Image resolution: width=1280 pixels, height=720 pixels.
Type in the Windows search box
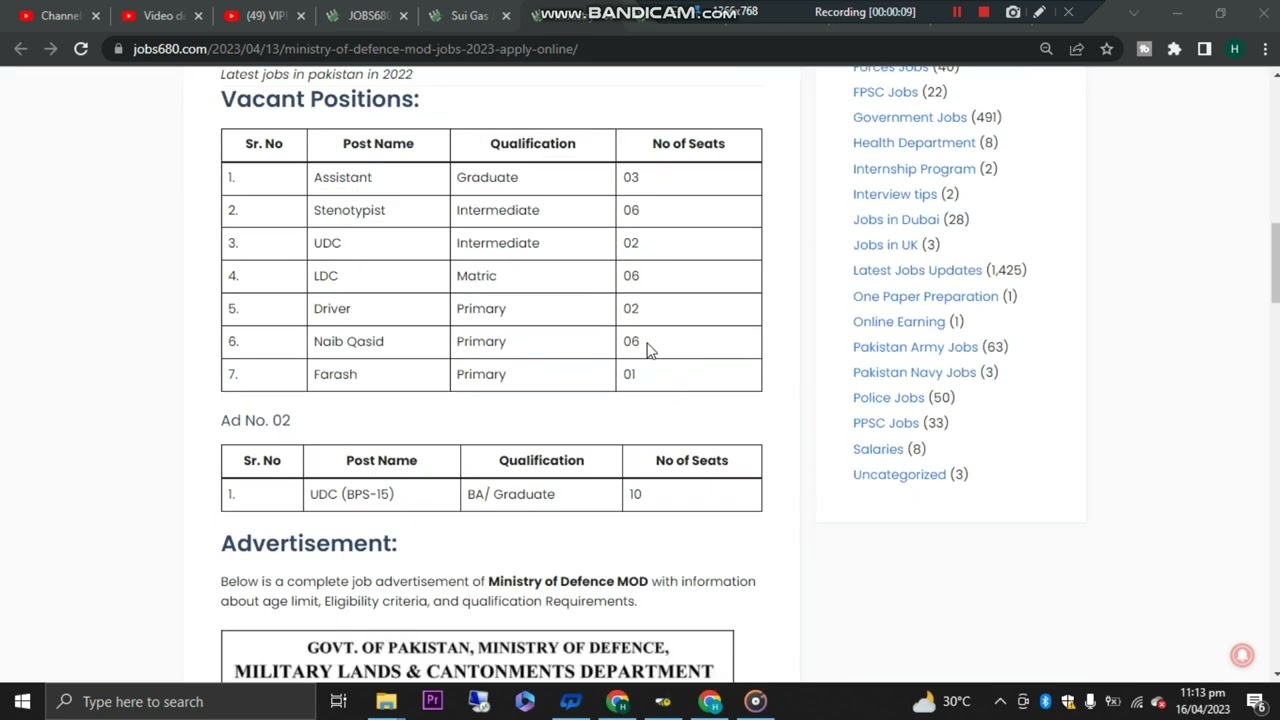click(x=178, y=701)
